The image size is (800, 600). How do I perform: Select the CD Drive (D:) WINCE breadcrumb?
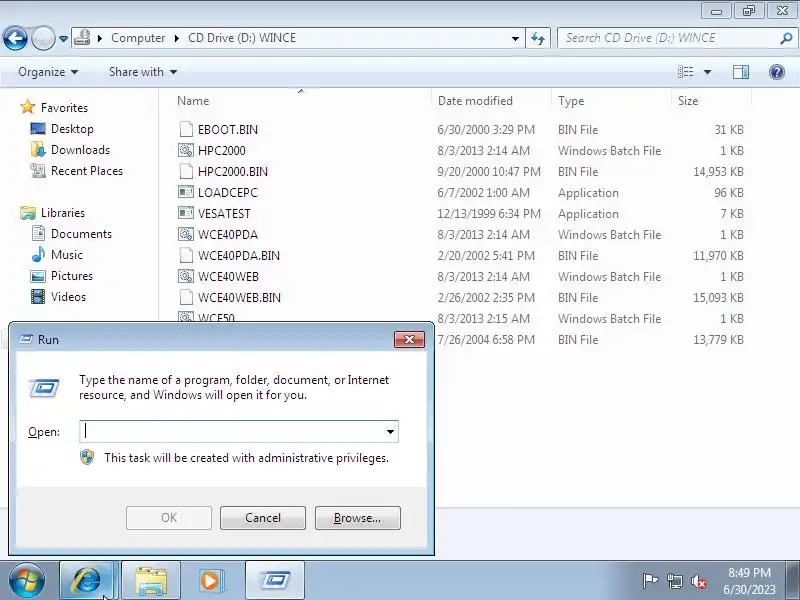click(242, 38)
